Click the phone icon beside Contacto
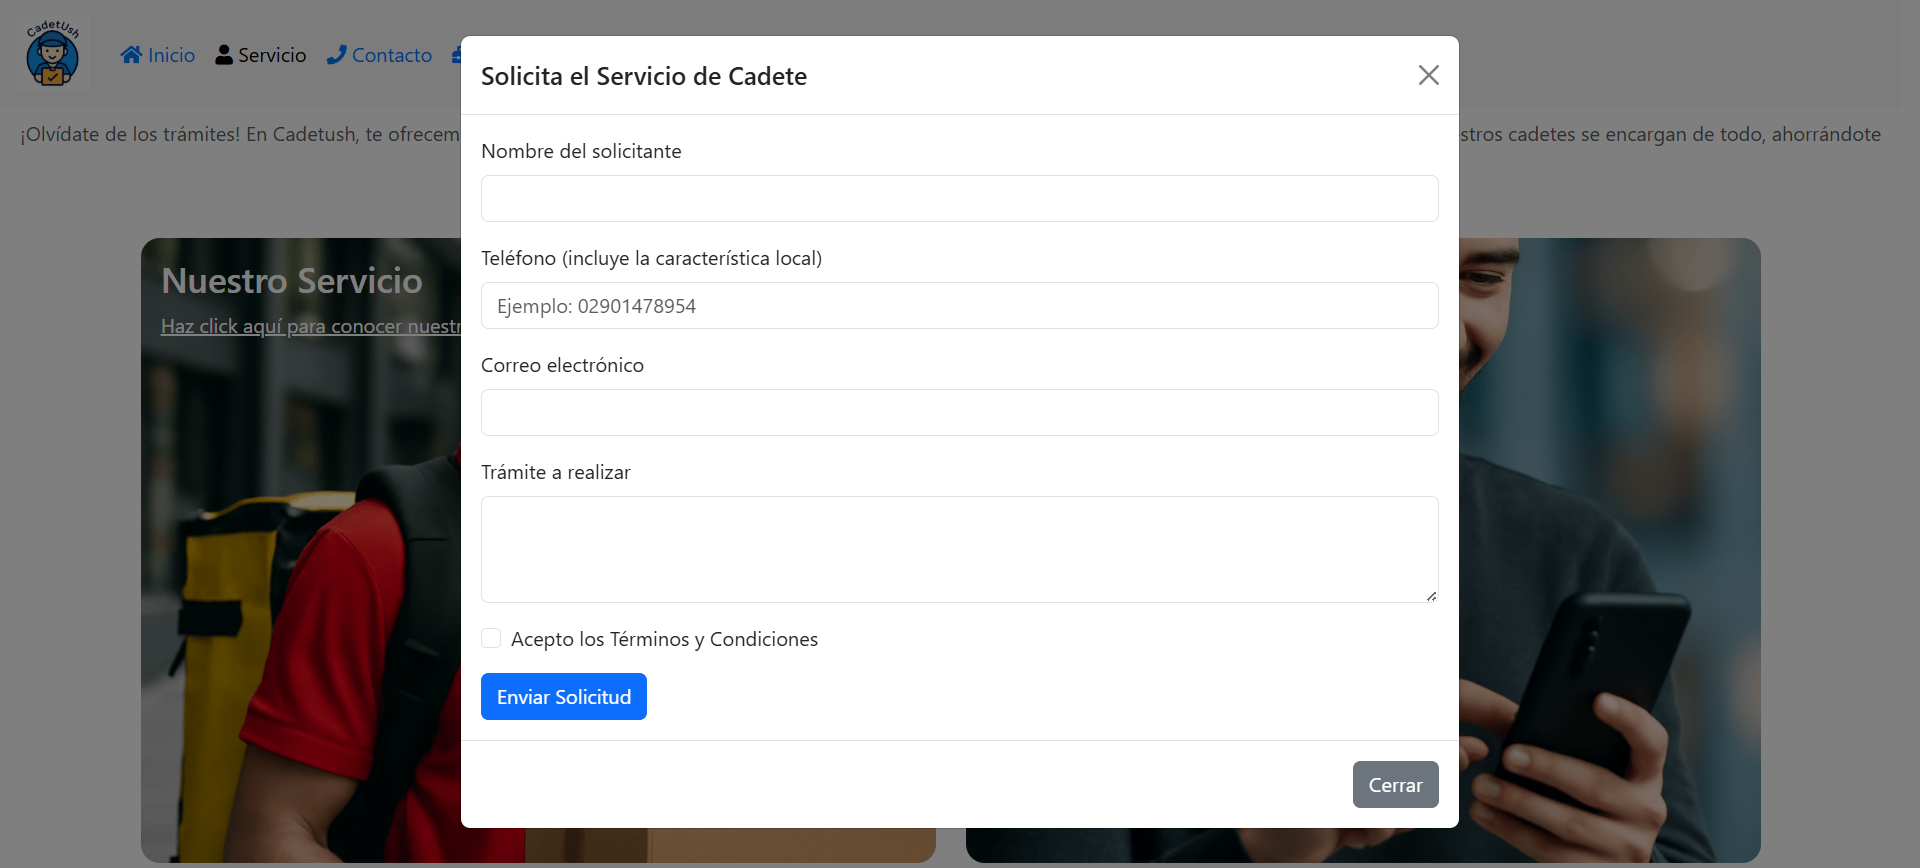The image size is (1920, 868). [x=337, y=55]
